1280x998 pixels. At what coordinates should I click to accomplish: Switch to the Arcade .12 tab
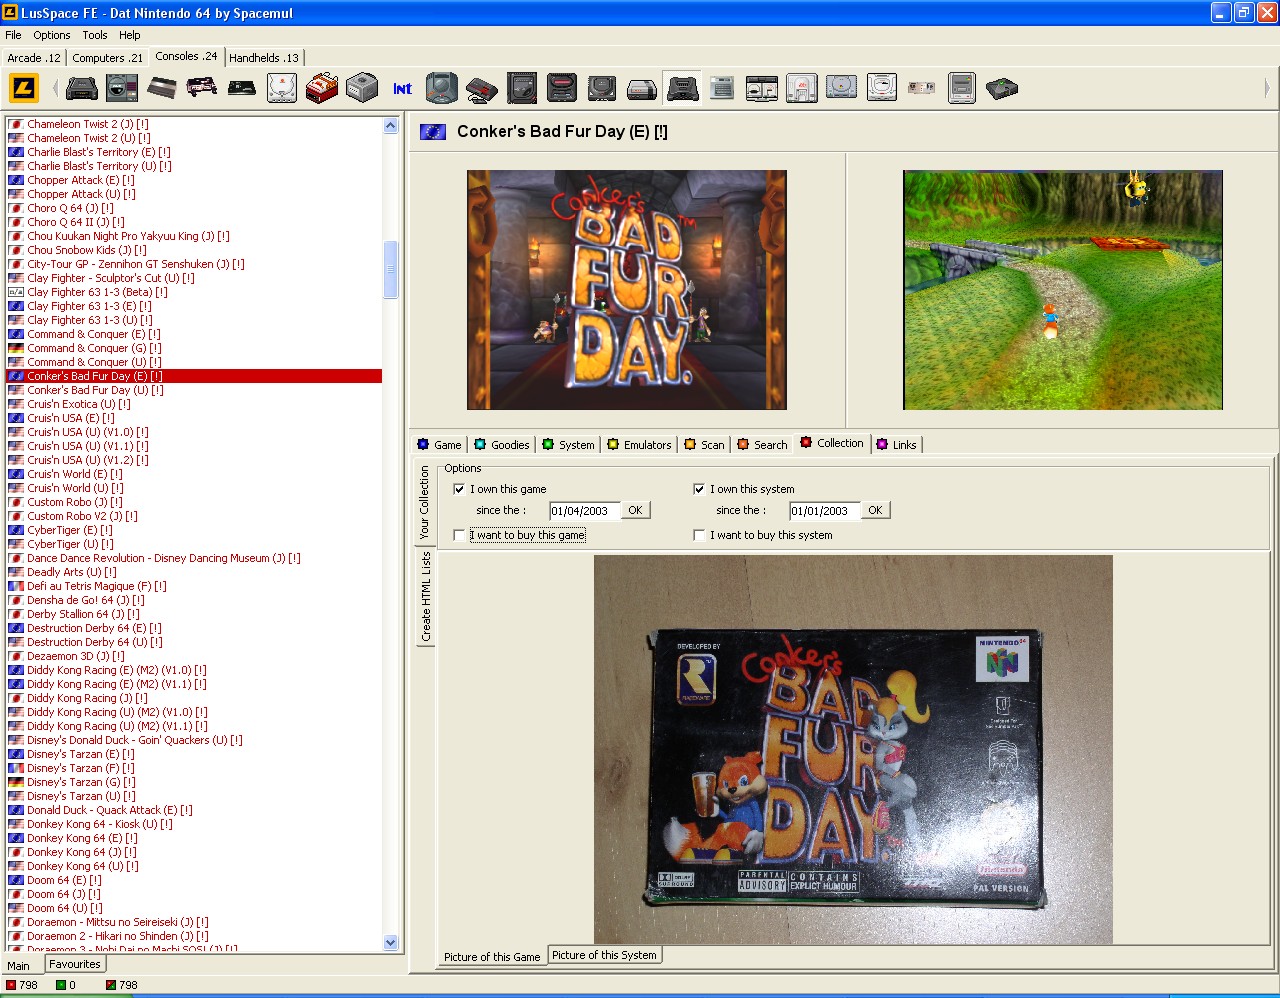(x=34, y=58)
